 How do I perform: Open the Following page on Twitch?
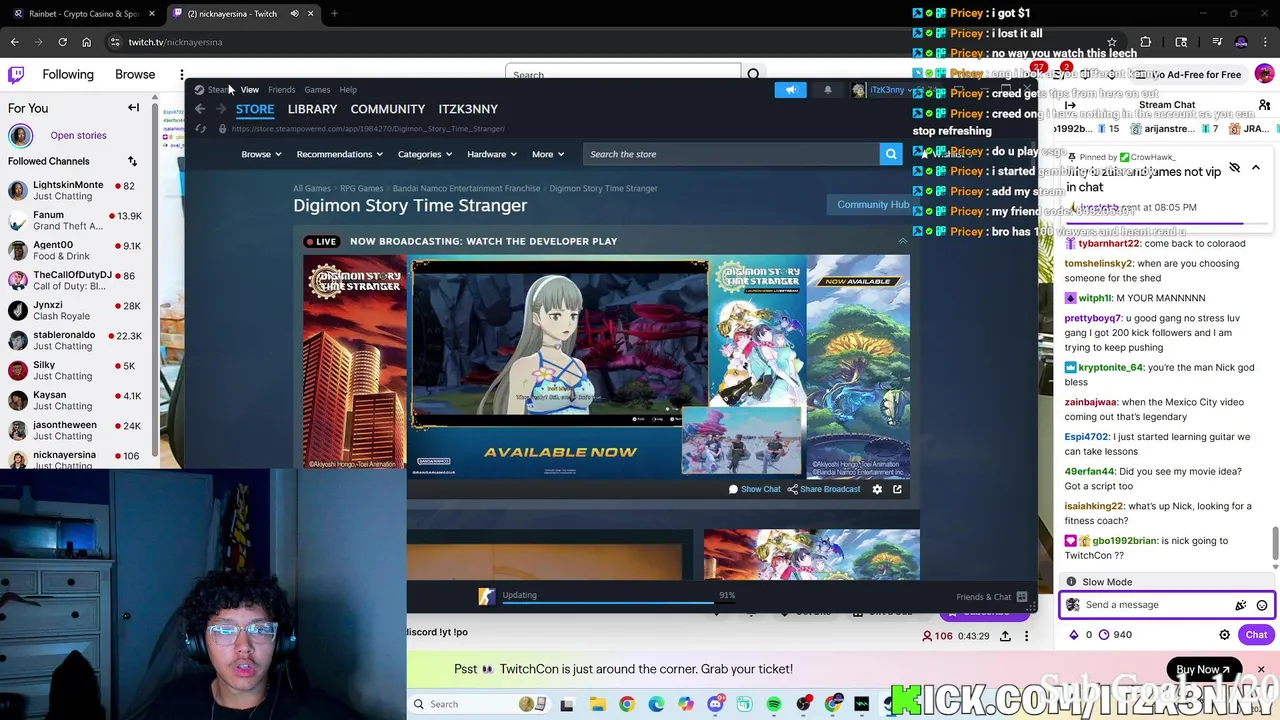click(68, 74)
